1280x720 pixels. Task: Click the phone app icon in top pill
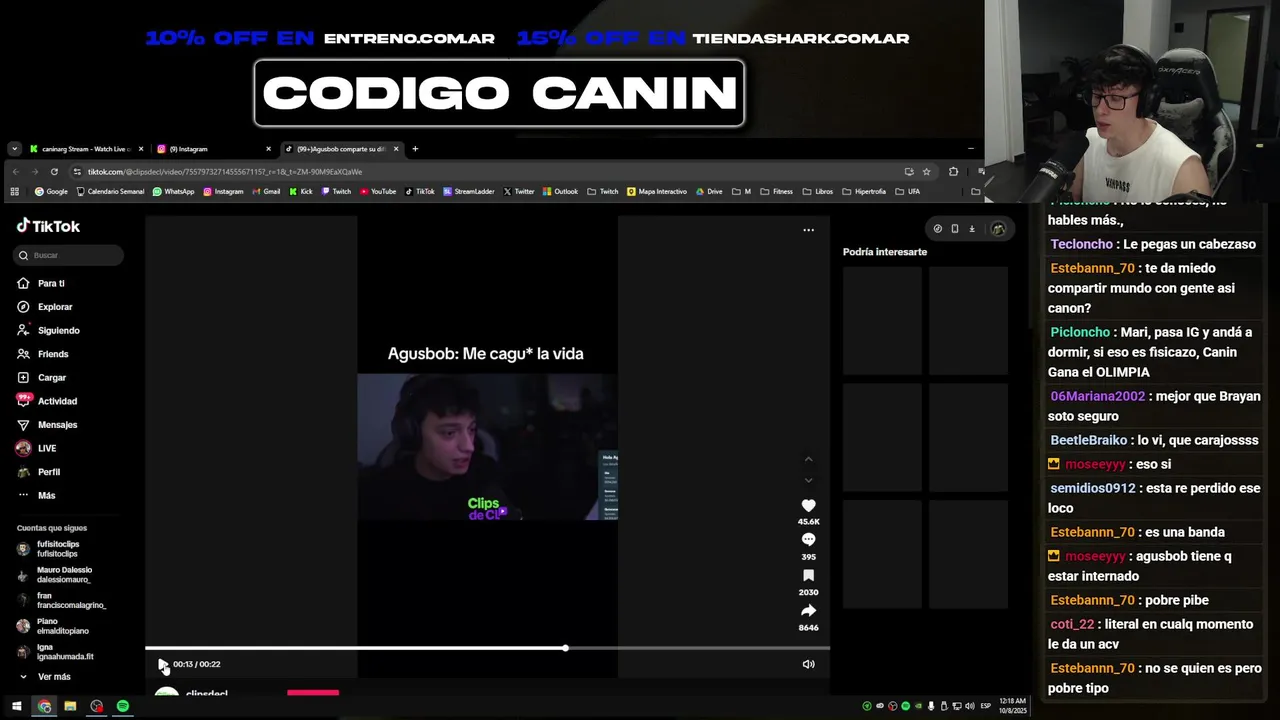(x=954, y=229)
